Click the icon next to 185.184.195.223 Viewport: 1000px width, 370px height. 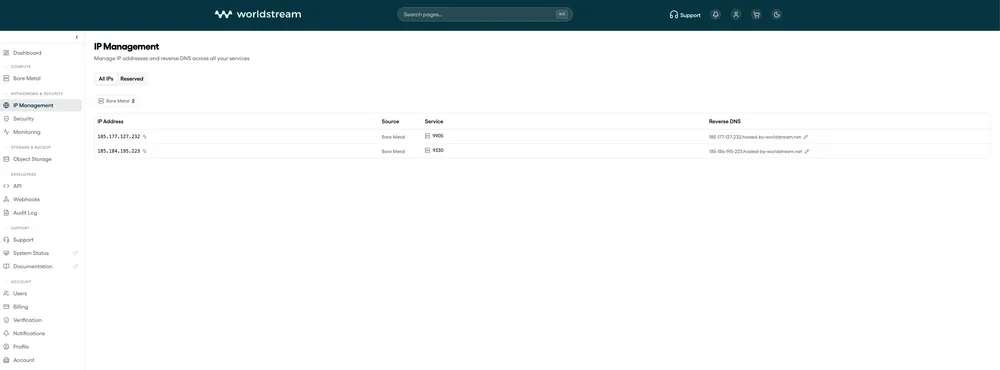pos(145,151)
